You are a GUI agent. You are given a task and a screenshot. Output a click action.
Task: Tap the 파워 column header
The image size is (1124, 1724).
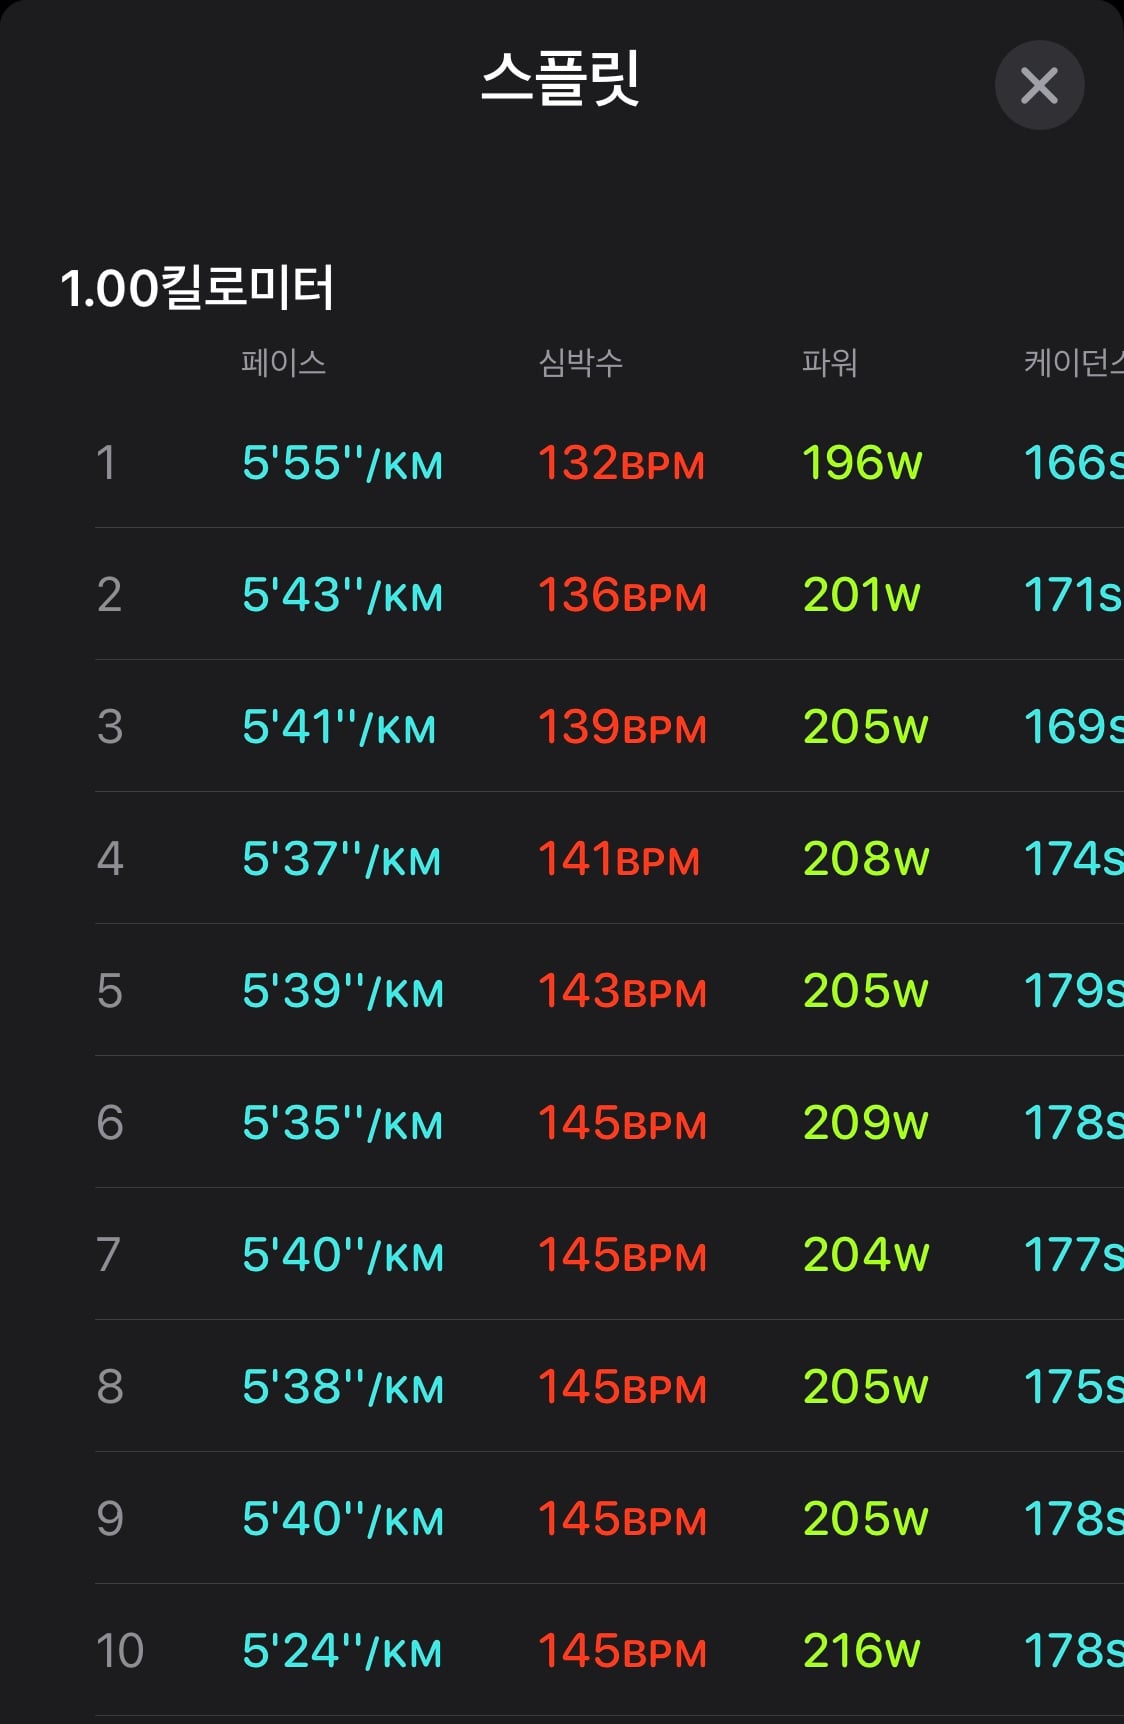pyautogui.click(x=830, y=362)
